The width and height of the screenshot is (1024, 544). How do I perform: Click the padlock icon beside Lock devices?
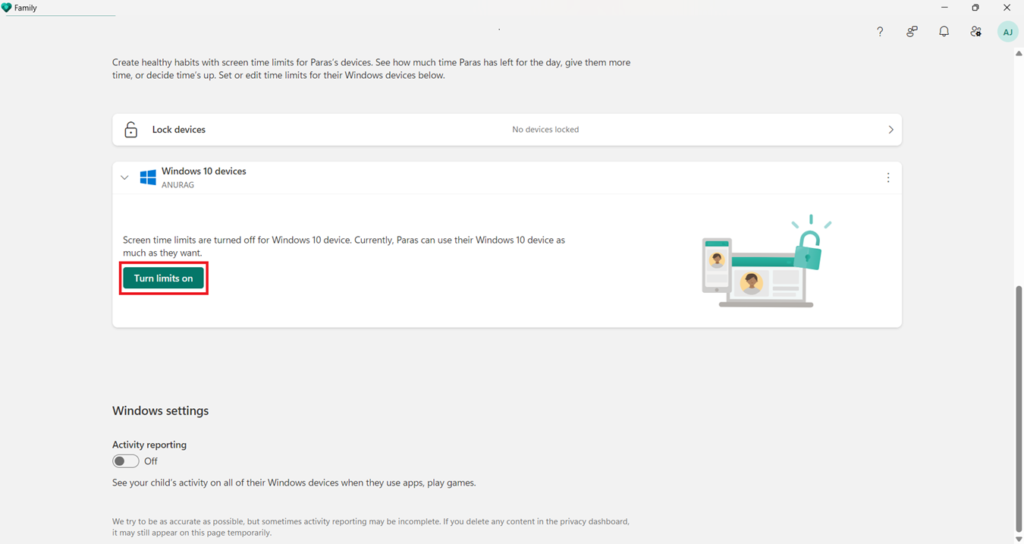click(x=131, y=129)
